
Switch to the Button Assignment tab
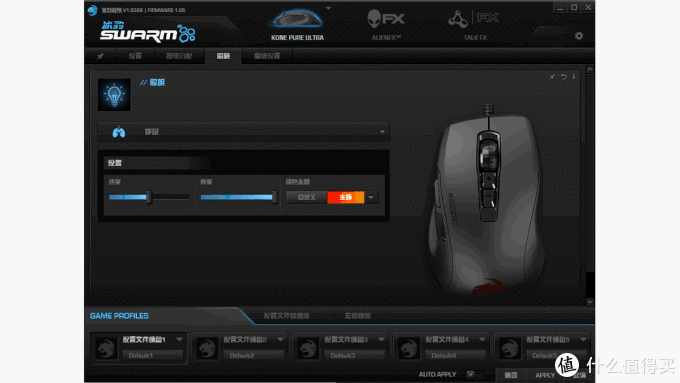tap(179, 56)
